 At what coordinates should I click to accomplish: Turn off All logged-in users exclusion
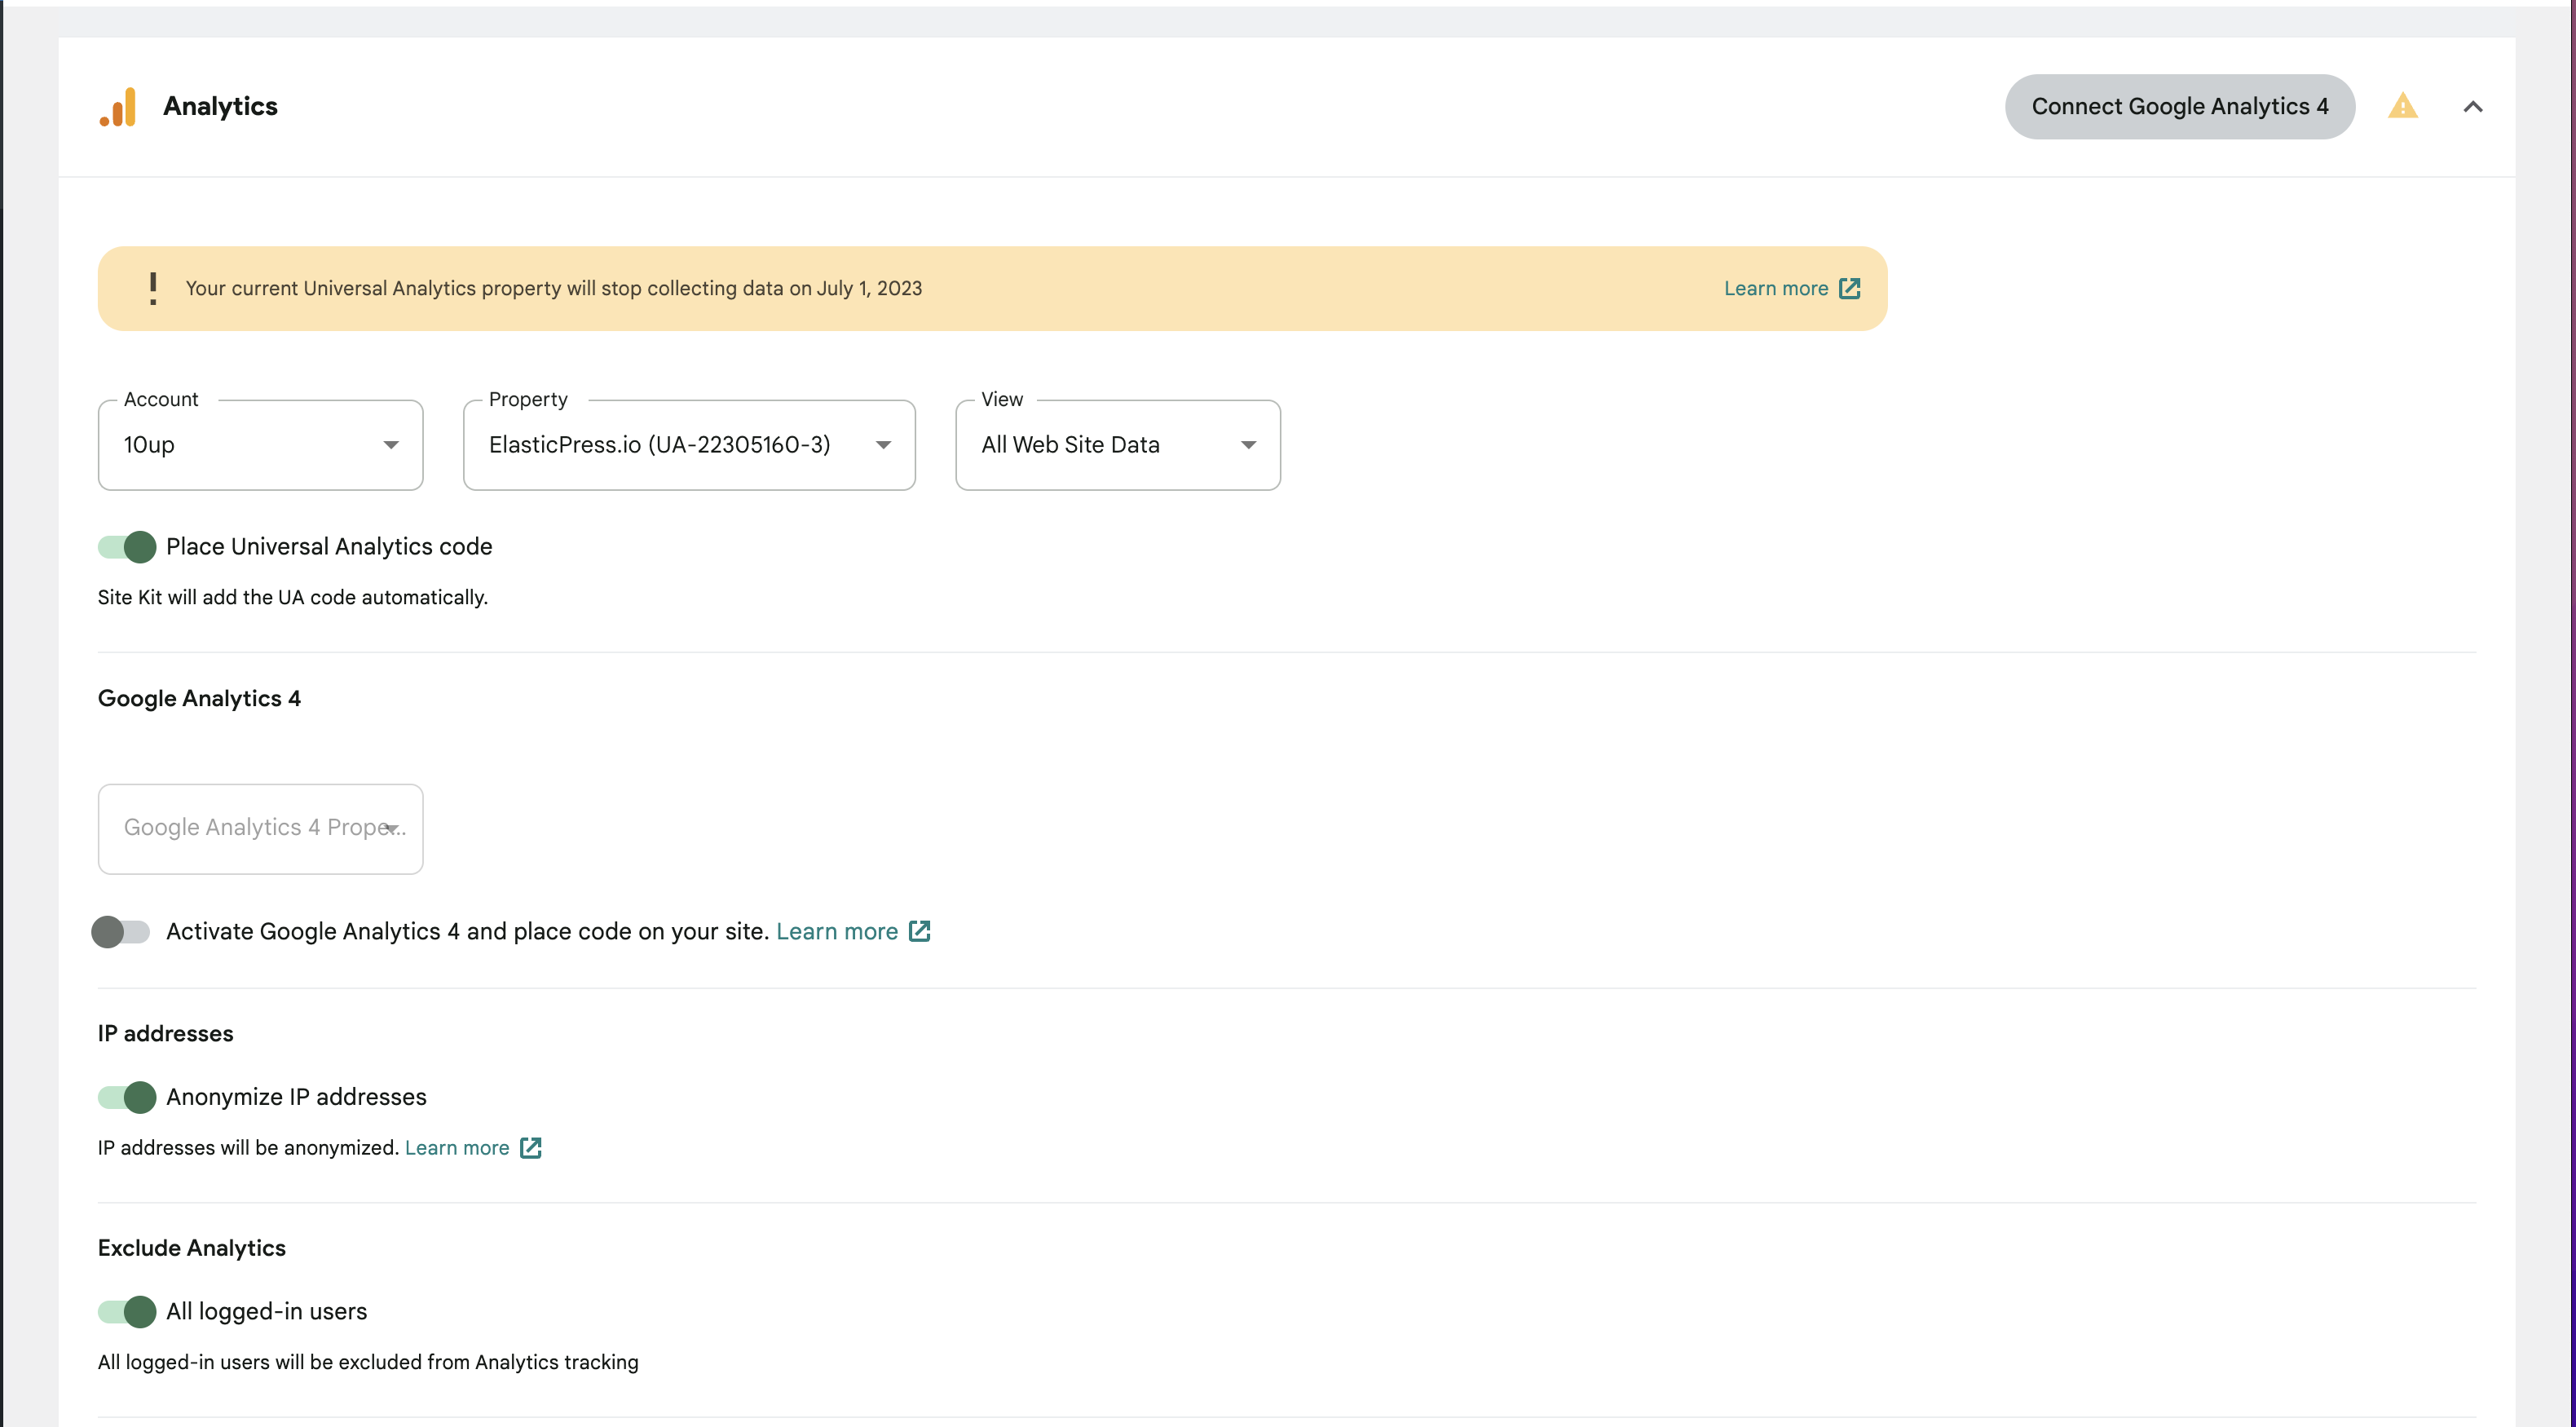[x=126, y=1312]
